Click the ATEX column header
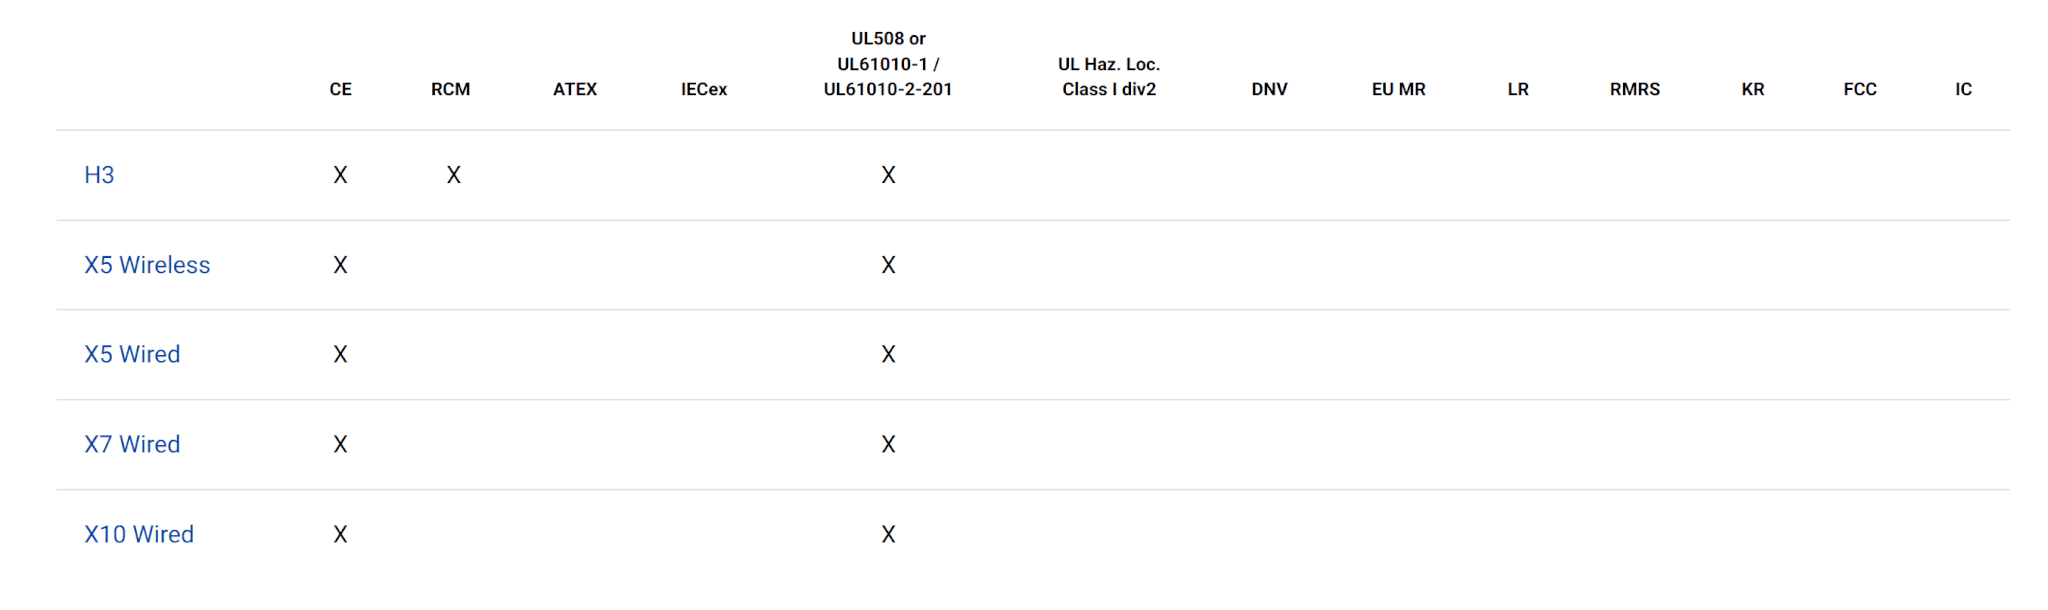Viewport: 2048px width, 610px height. (x=575, y=89)
